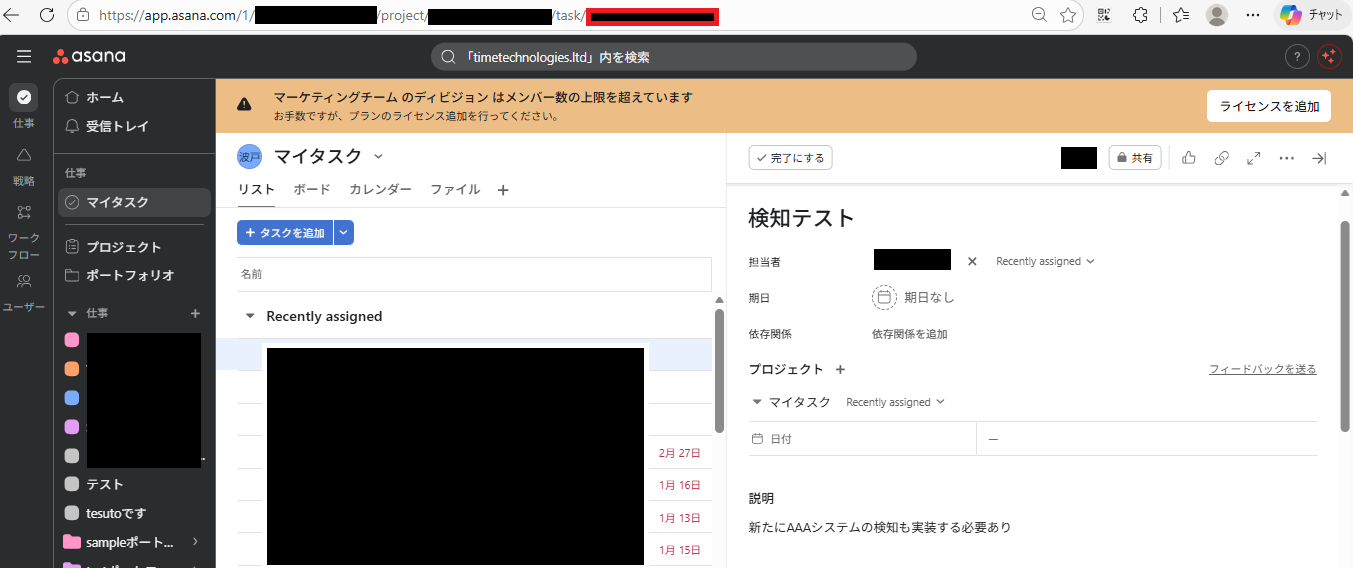Mark task complete with 完了にする button
Screen dimensions: 1353x568
[x=790, y=158]
